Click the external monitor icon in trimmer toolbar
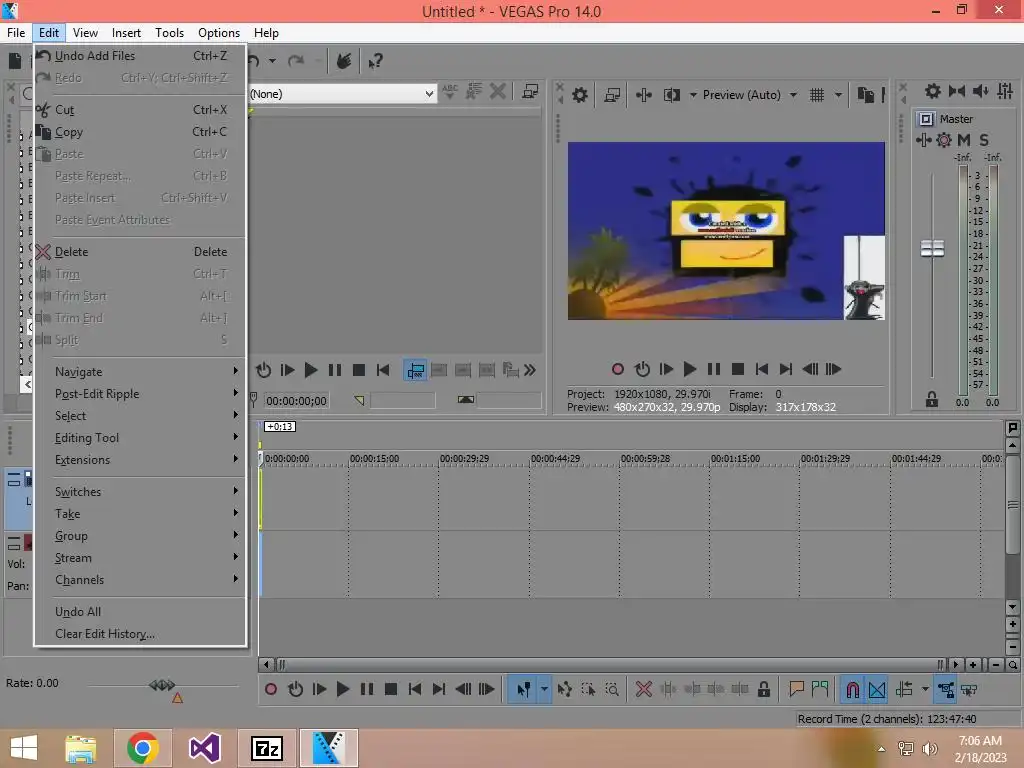Viewport: 1024px width, 768px height. pyautogui.click(x=530, y=92)
